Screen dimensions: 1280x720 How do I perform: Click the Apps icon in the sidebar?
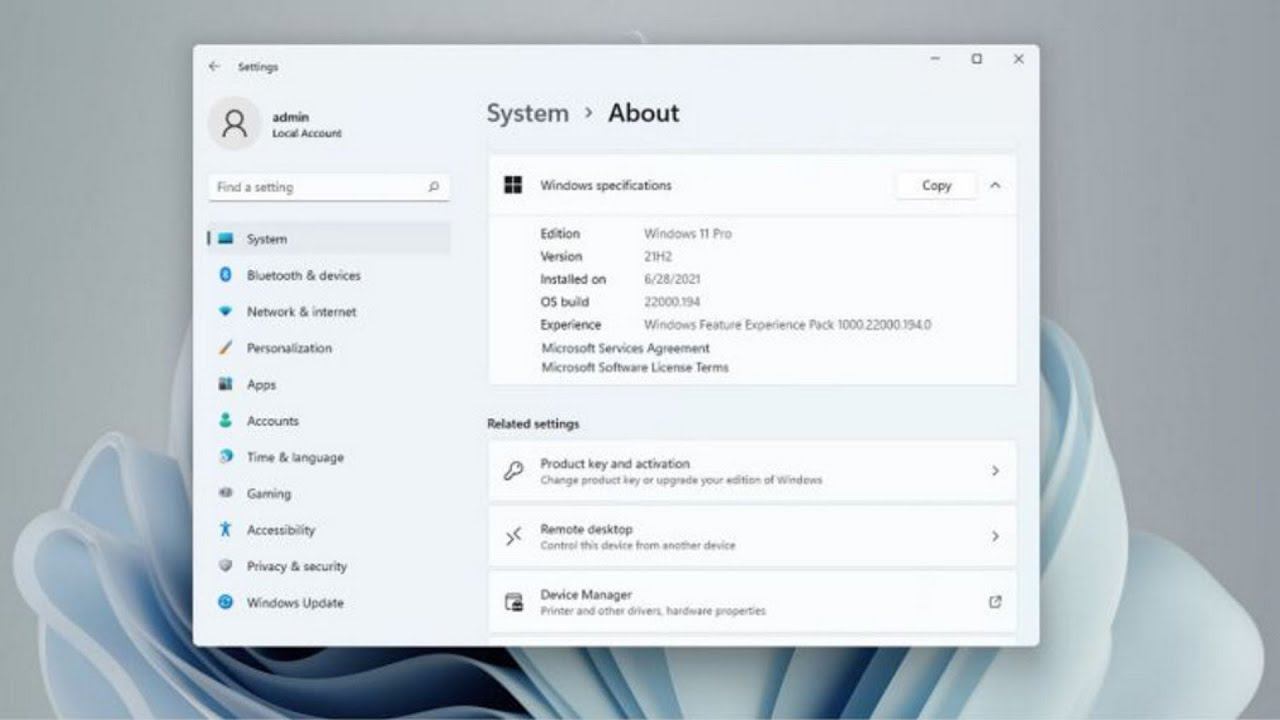225,384
